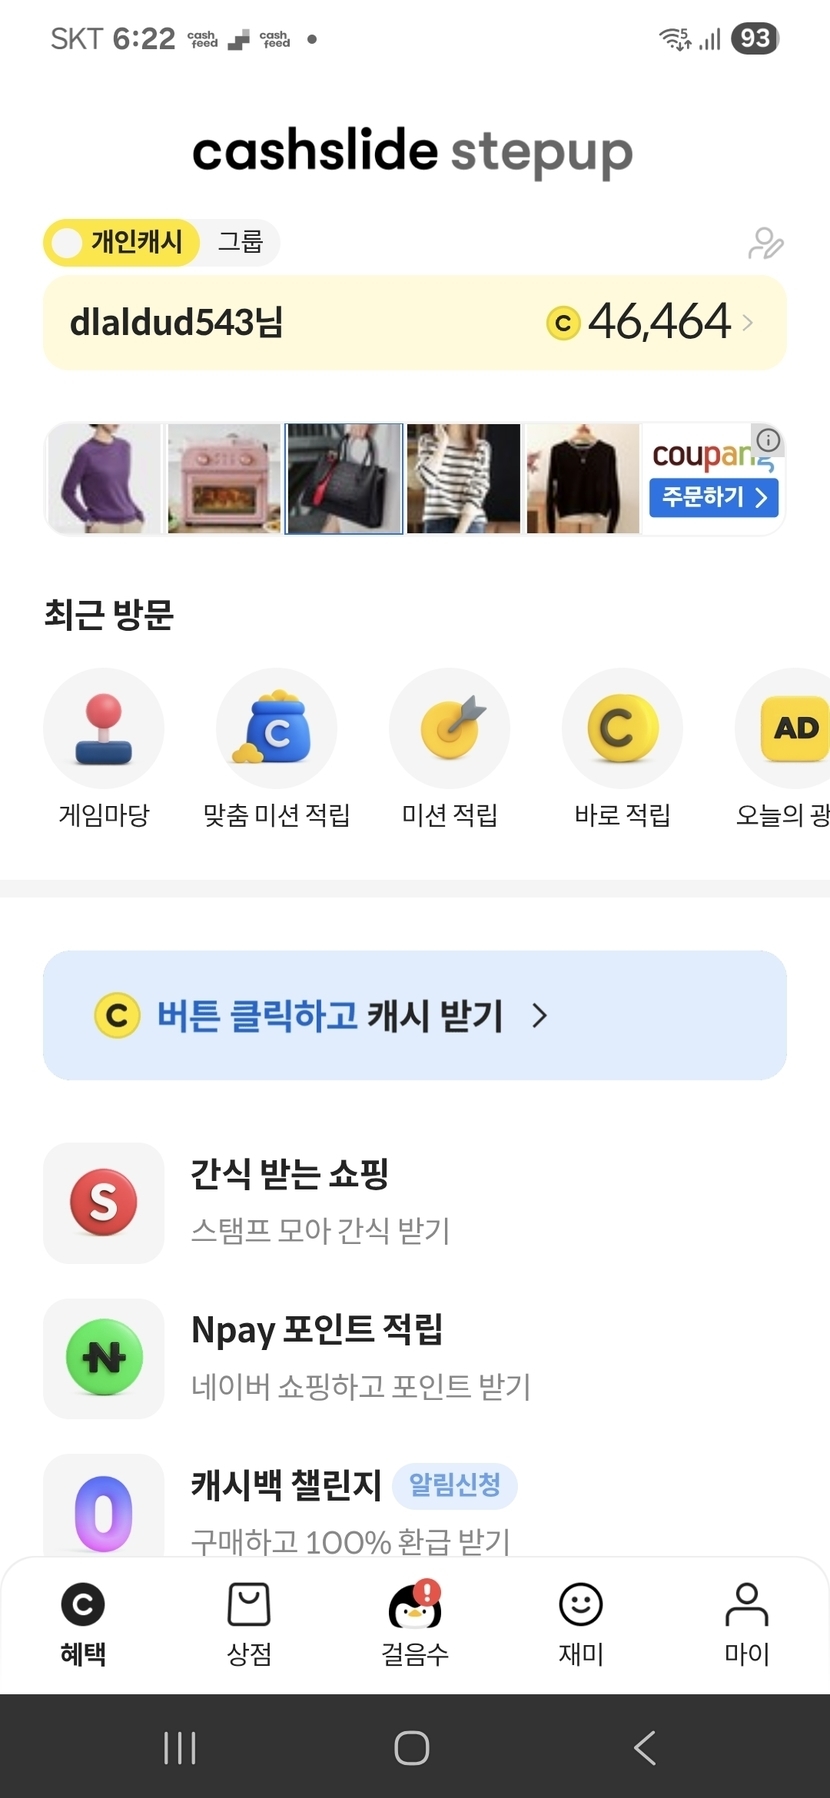The width and height of the screenshot is (830, 1798).
Task: Tap the 맞춤 미션 적립 icon
Action: click(276, 729)
